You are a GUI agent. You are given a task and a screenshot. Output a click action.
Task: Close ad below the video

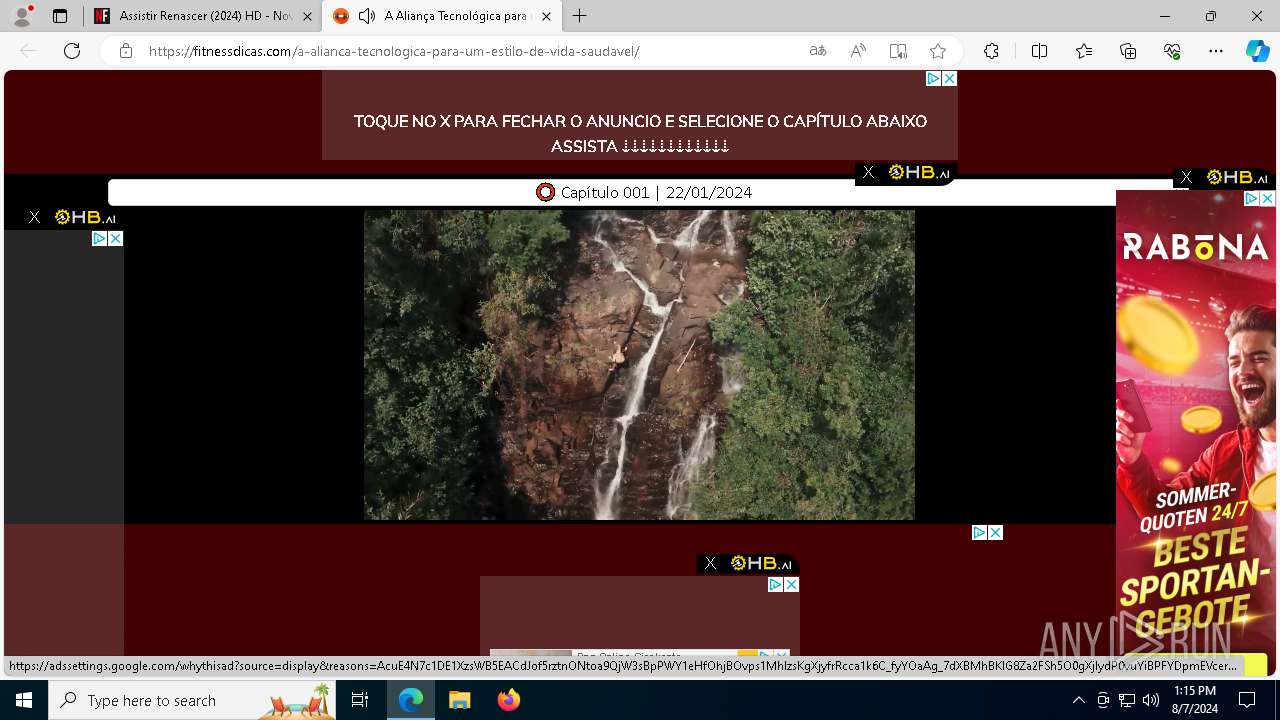click(x=995, y=532)
